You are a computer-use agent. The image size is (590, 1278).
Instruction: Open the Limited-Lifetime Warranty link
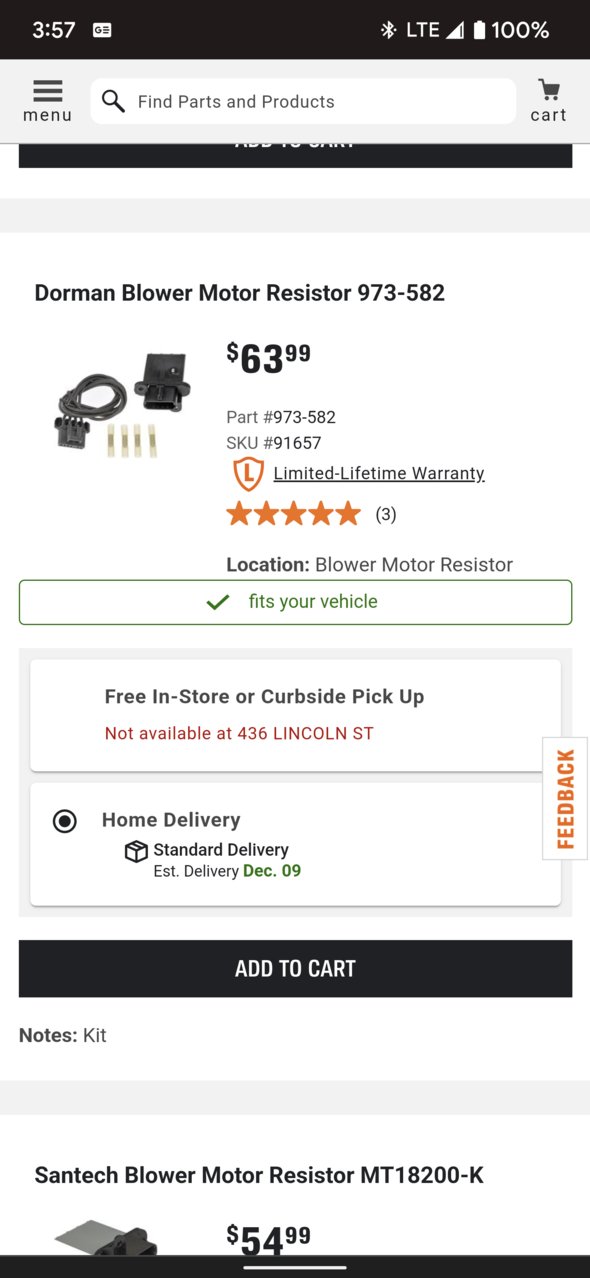[379, 473]
